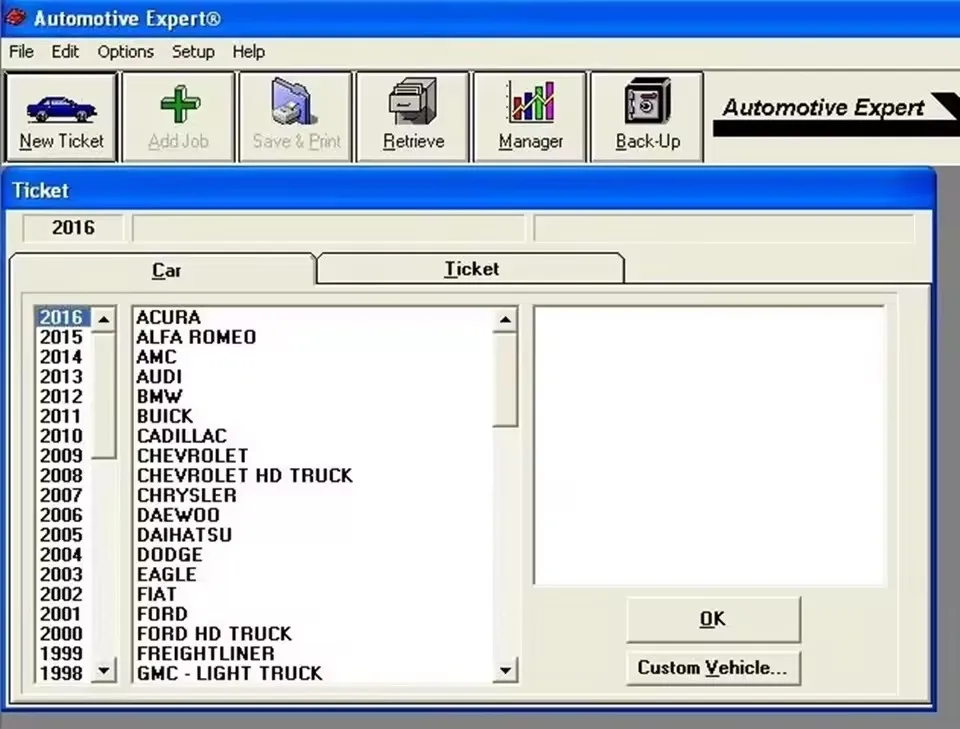The width and height of the screenshot is (960, 729).
Task: Click the Add Job icon
Action: pyautogui.click(x=177, y=115)
